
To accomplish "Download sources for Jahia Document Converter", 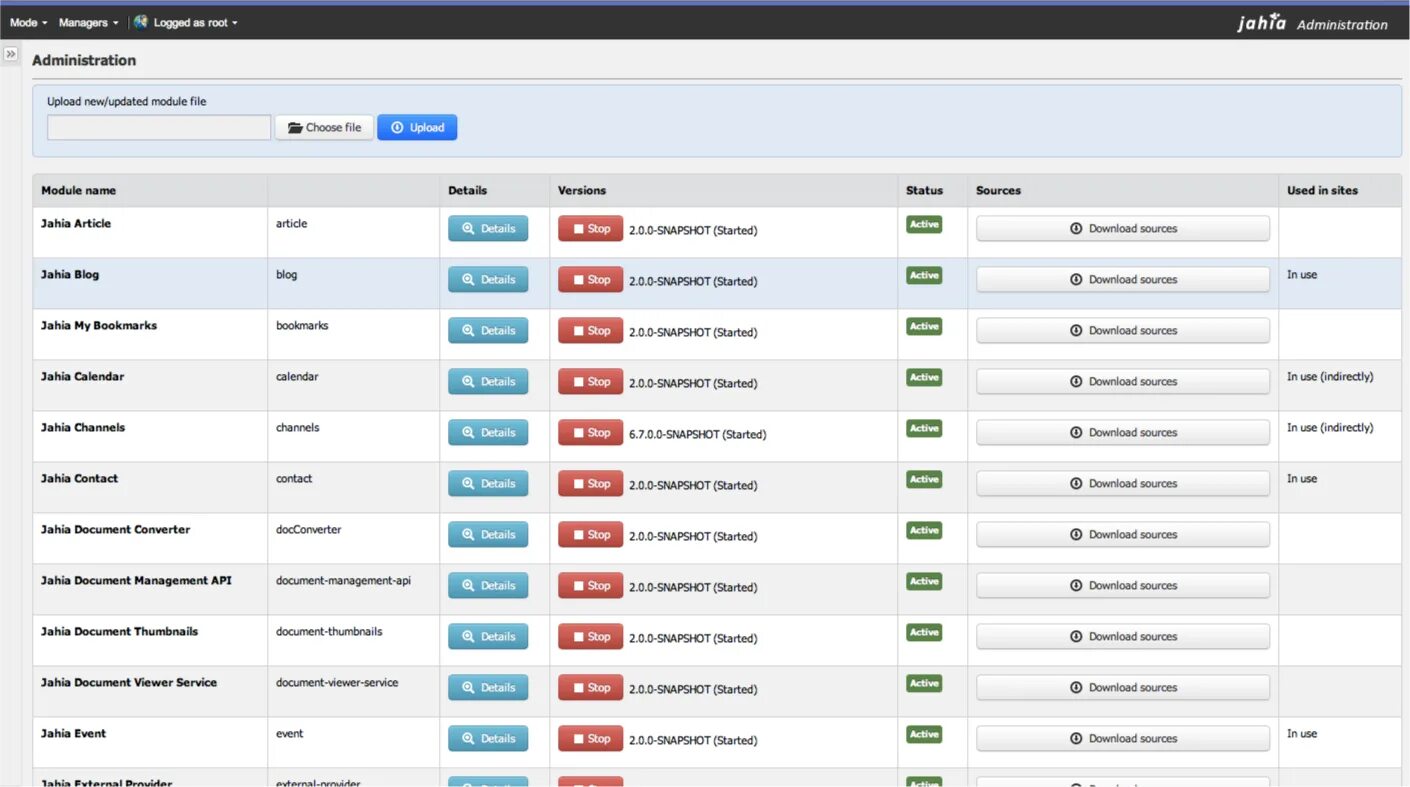I will tap(1123, 534).
